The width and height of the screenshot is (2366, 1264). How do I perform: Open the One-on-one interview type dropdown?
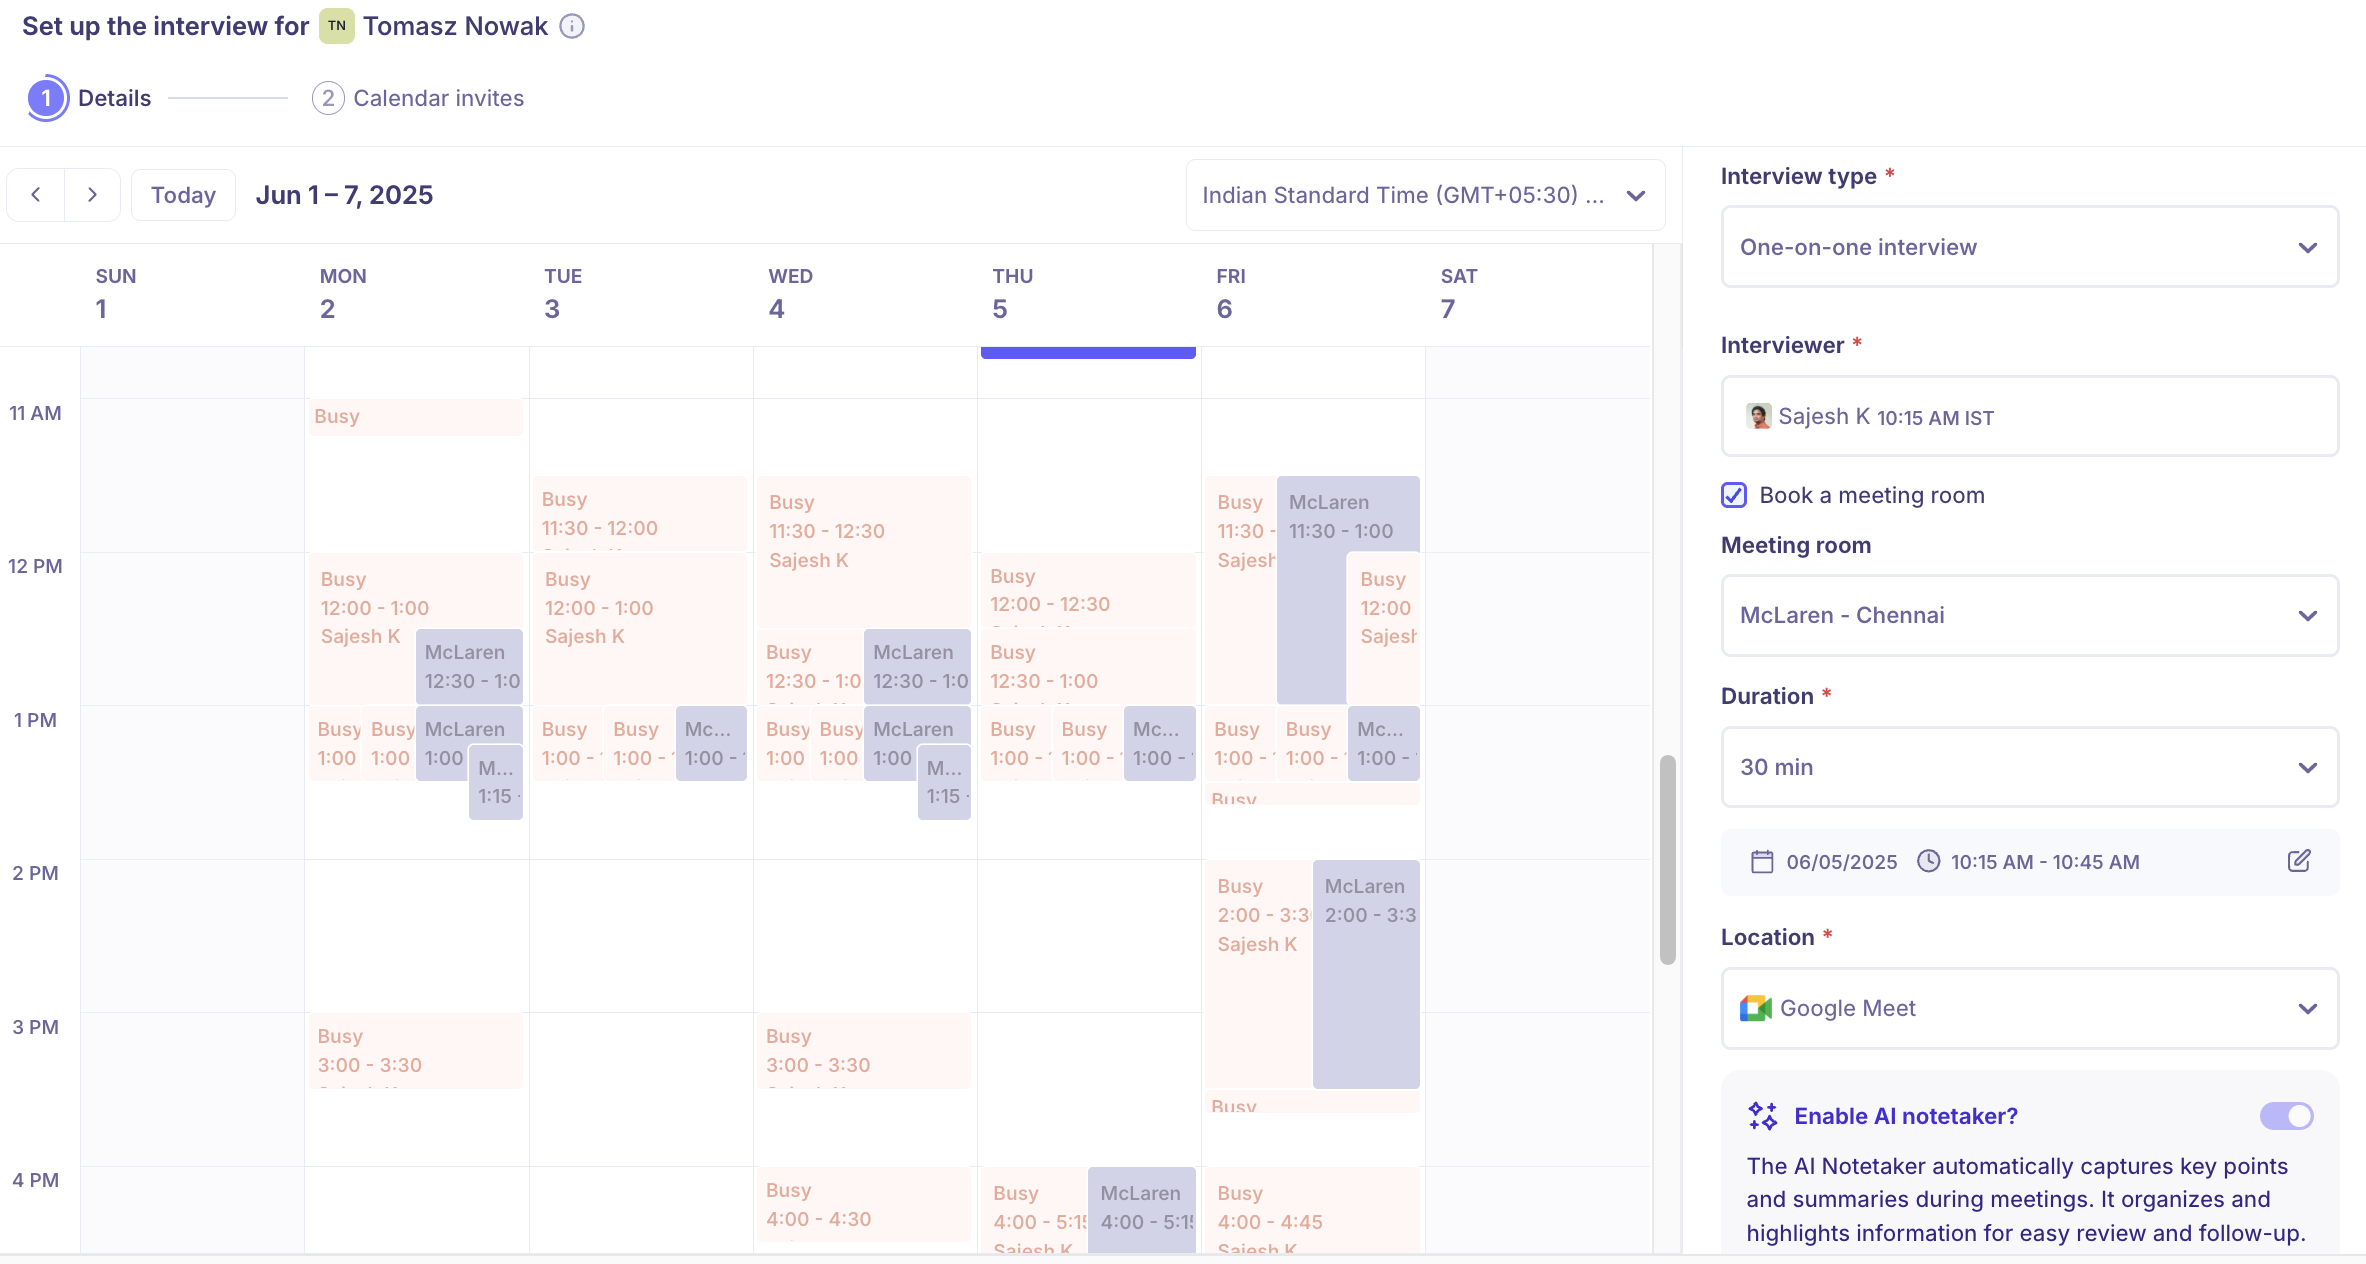2308,246
